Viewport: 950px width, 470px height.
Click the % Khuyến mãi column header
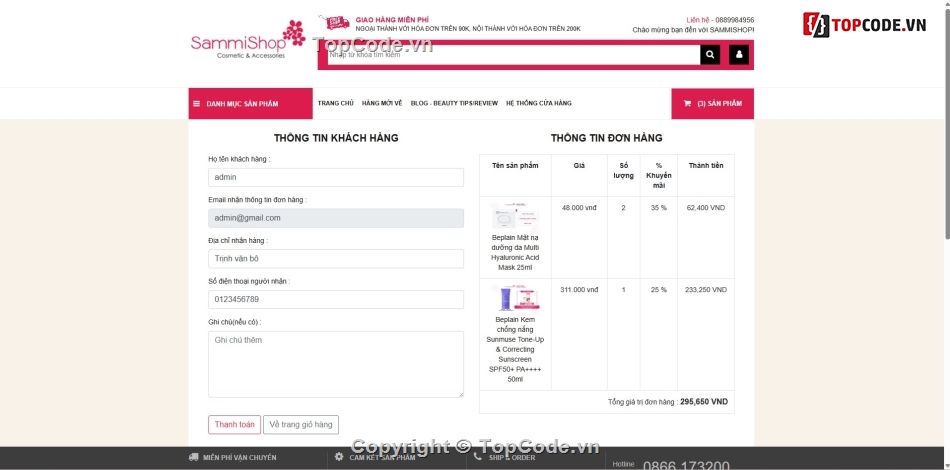tap(659, 176)
